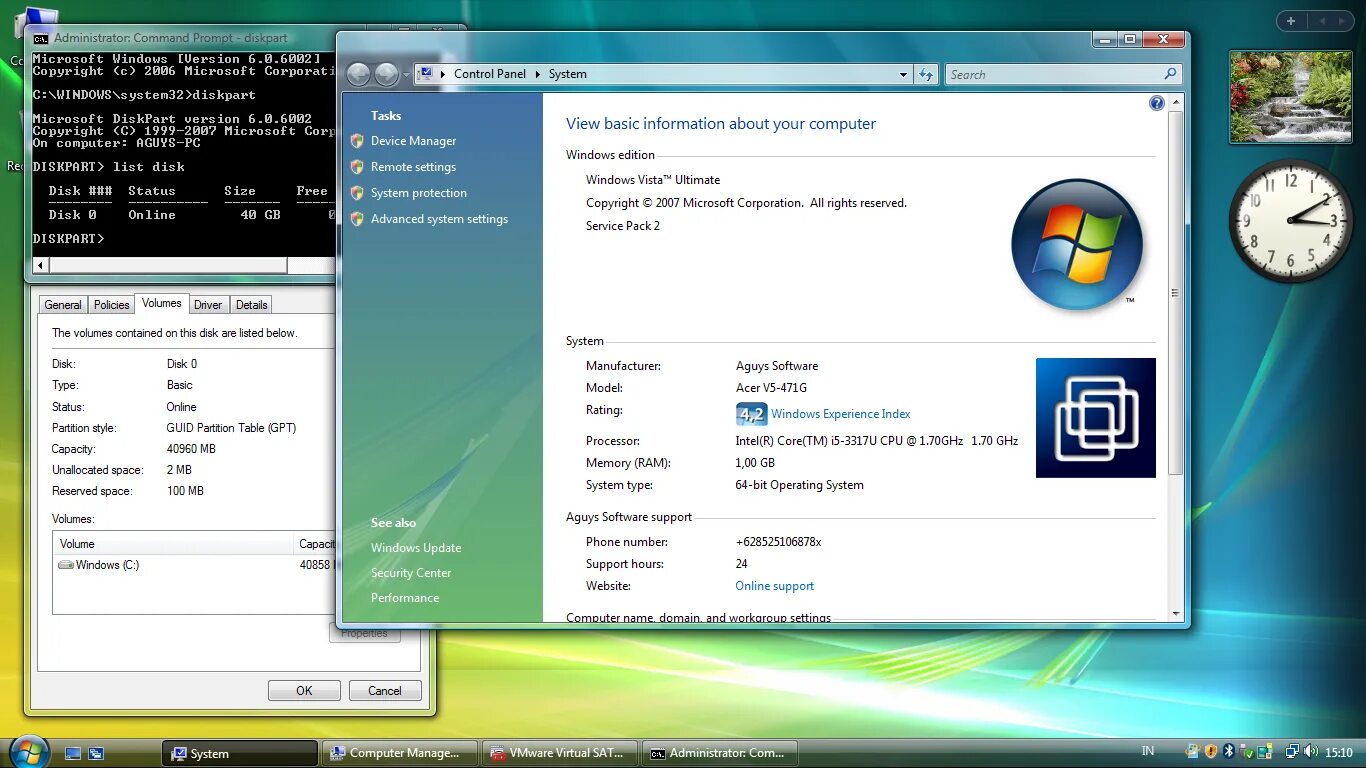Click the Forward arrow in System window
The width and height of the screenshot is (1366, 768).
point(386,74)
